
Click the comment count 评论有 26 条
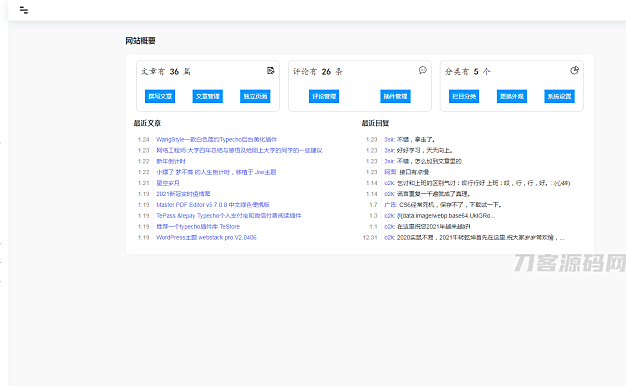pos(318,71)
